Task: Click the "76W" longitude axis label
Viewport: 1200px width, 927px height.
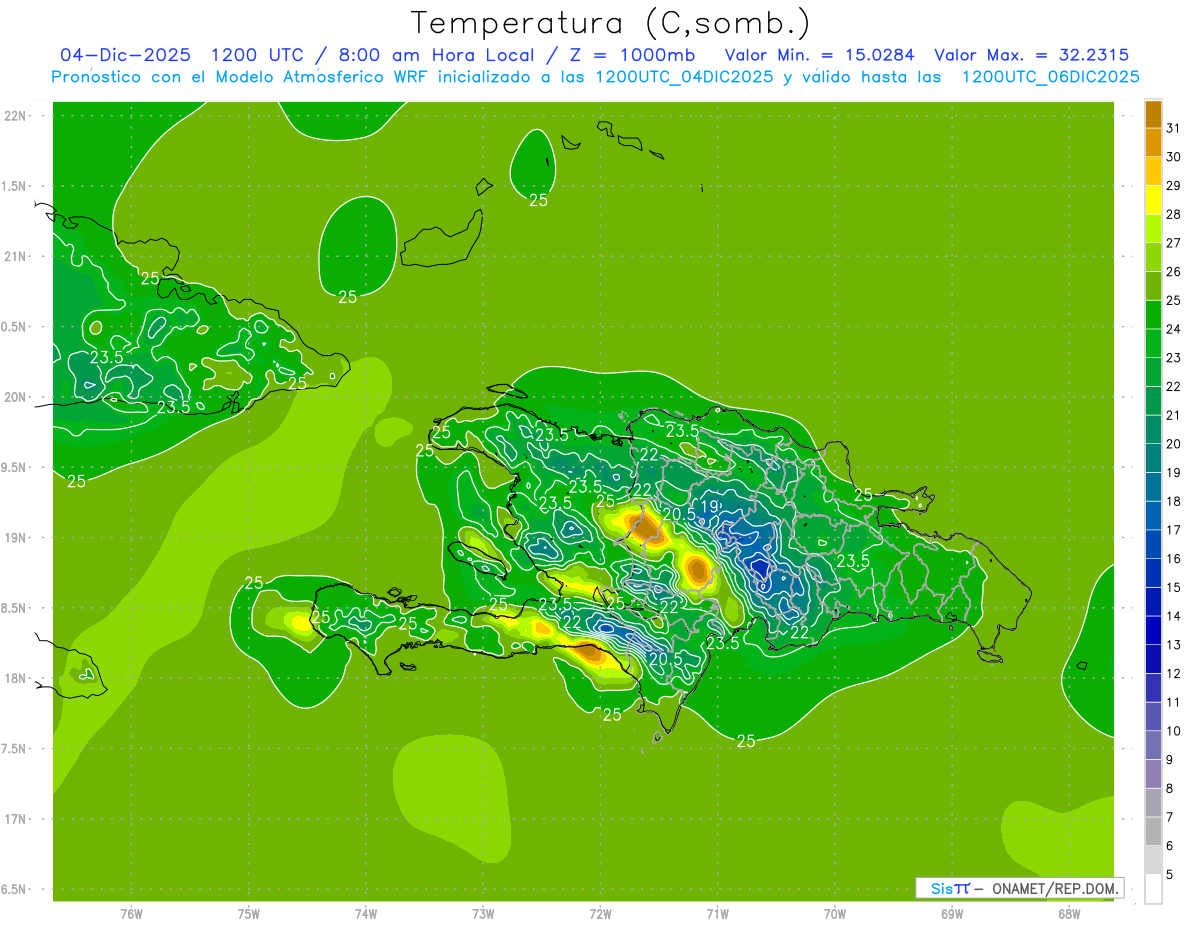Action: pos(131,914)
